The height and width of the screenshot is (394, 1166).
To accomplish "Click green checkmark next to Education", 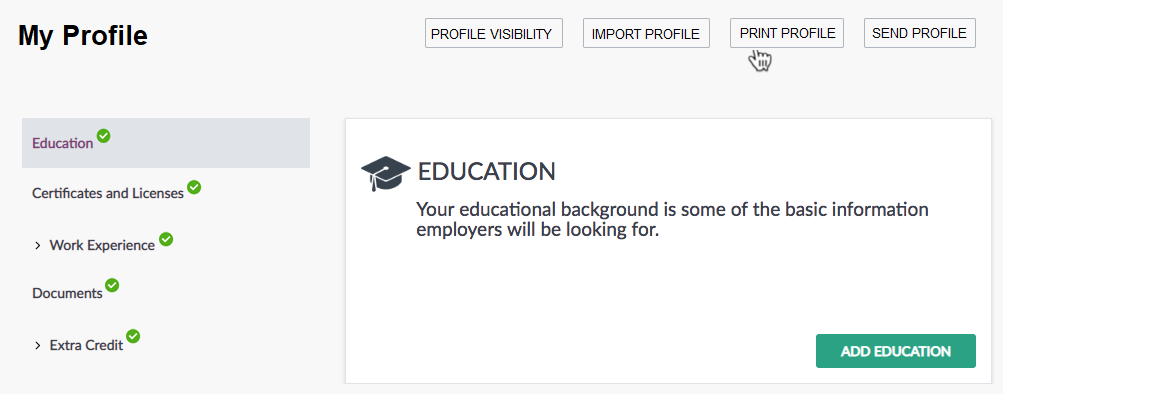I will (x=103, y=136).
